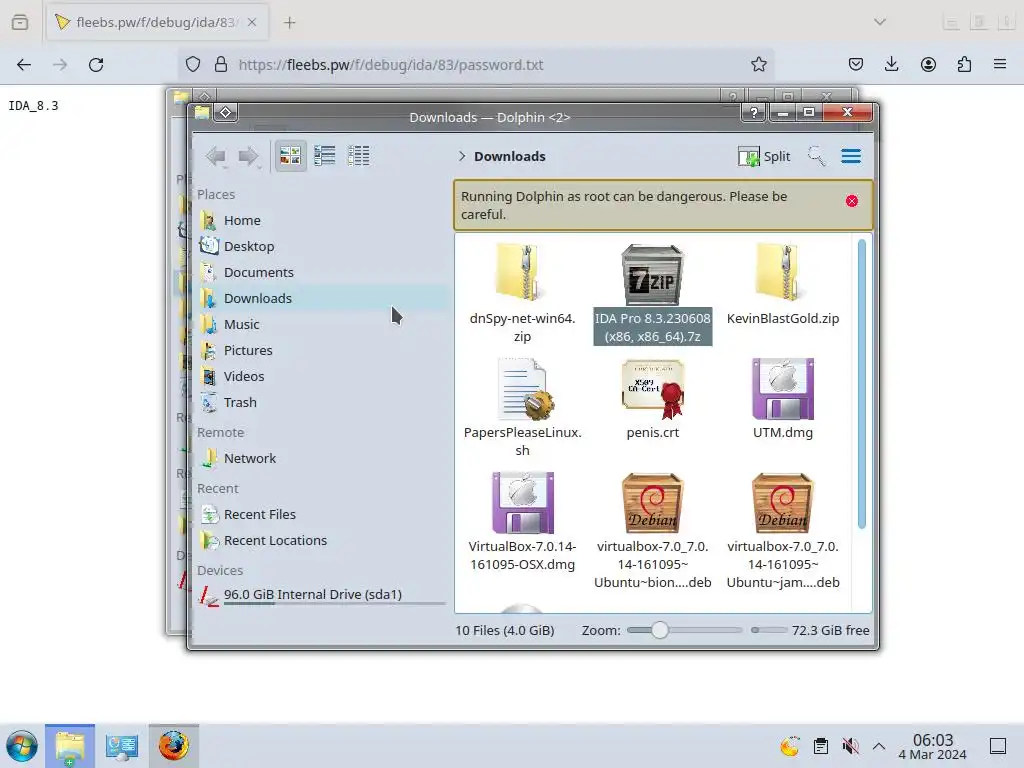Bookmark this page with star

758,65
